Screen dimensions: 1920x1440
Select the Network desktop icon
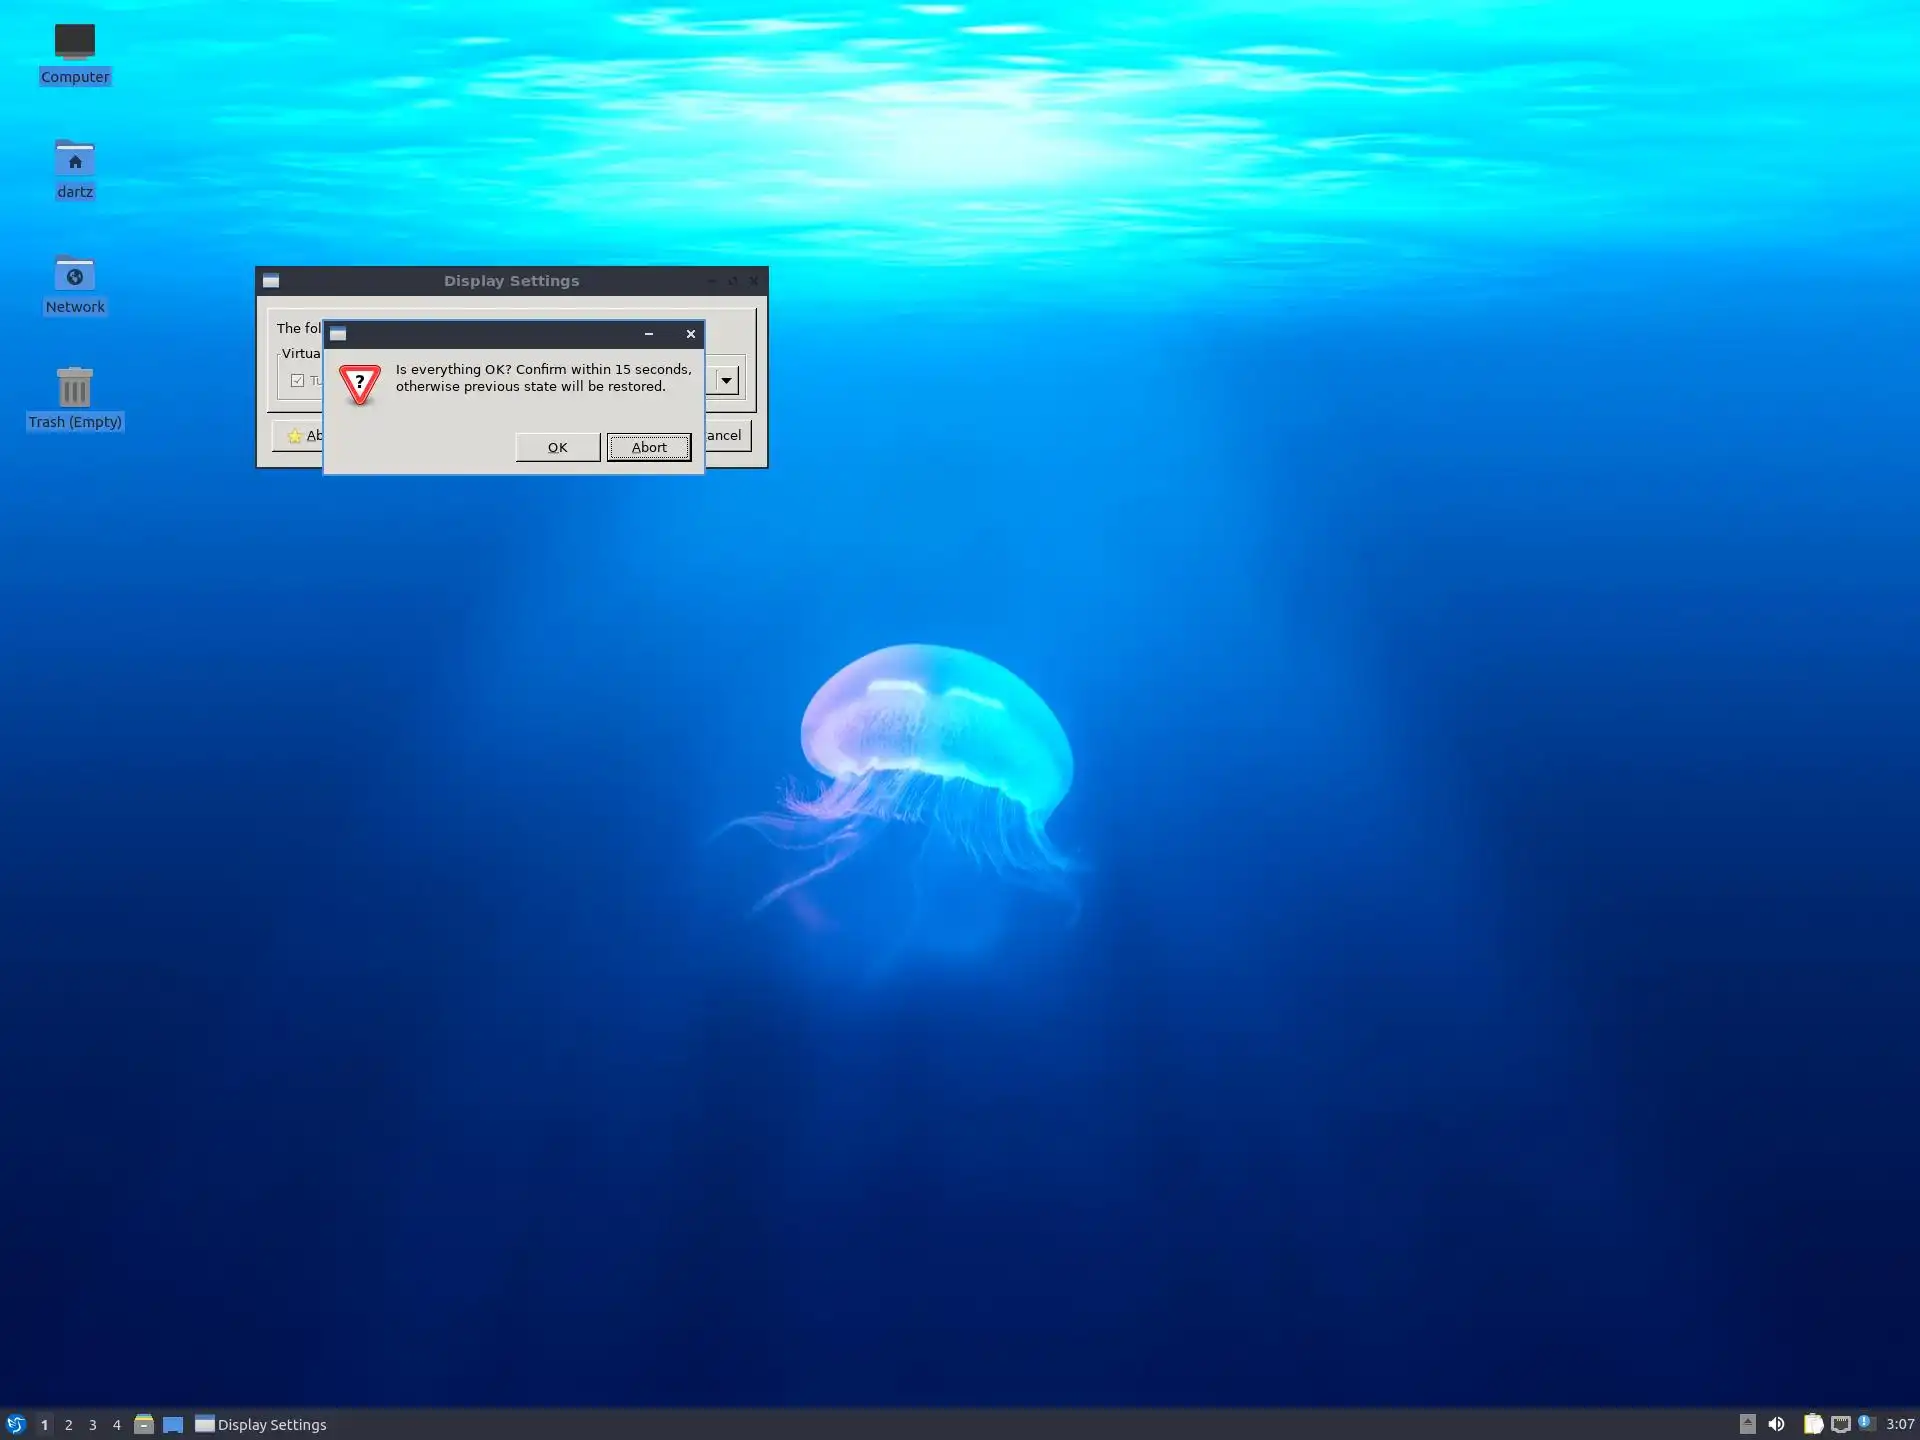74,274
